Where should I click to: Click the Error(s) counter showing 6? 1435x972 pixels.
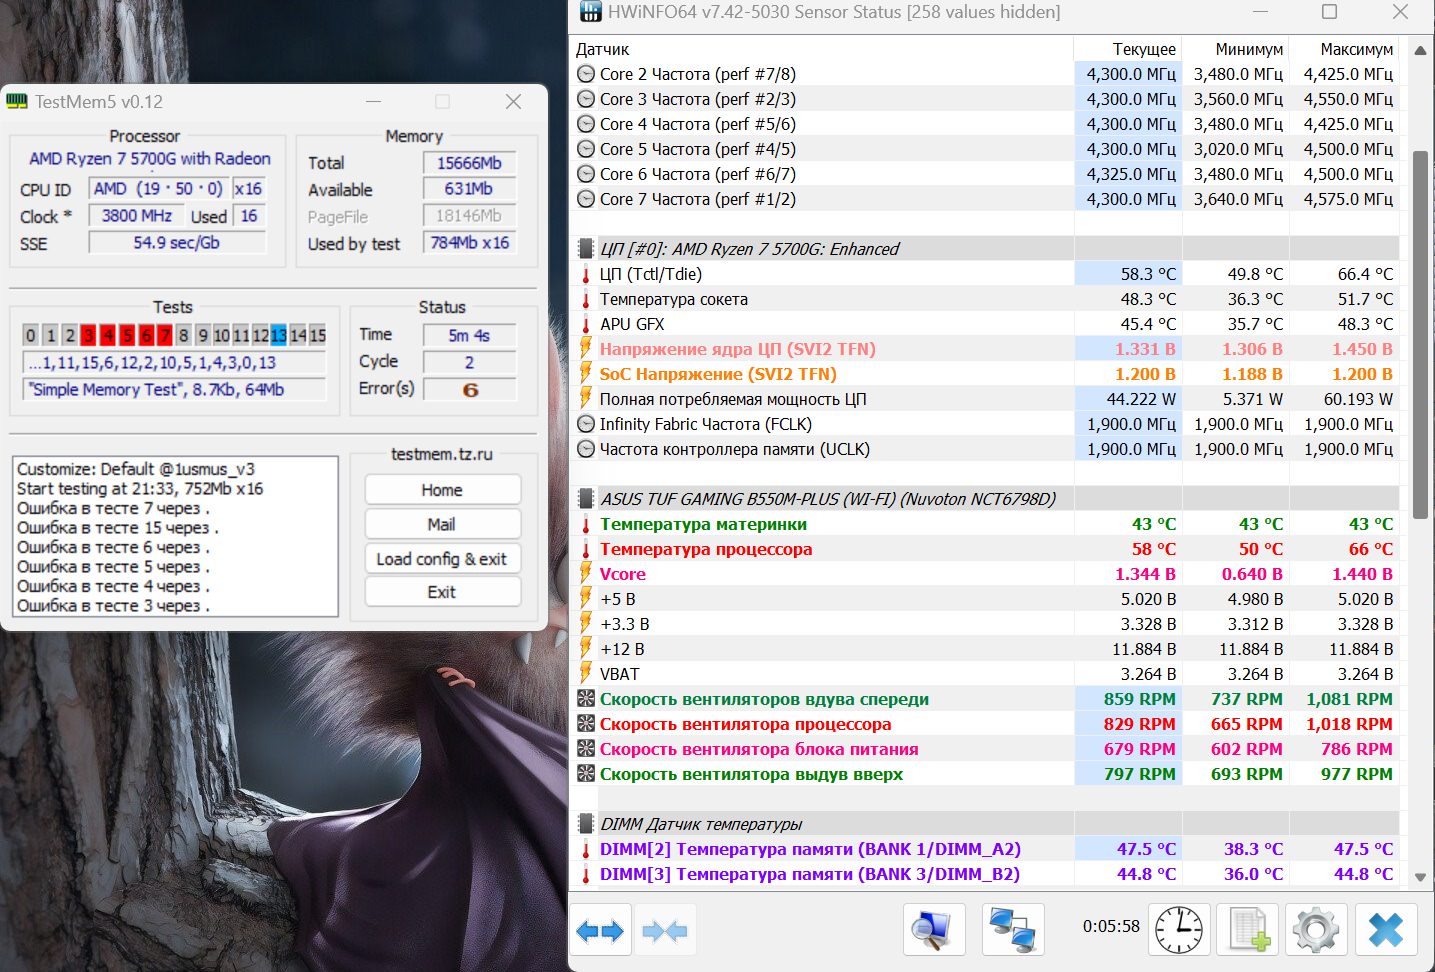(469, 389)
